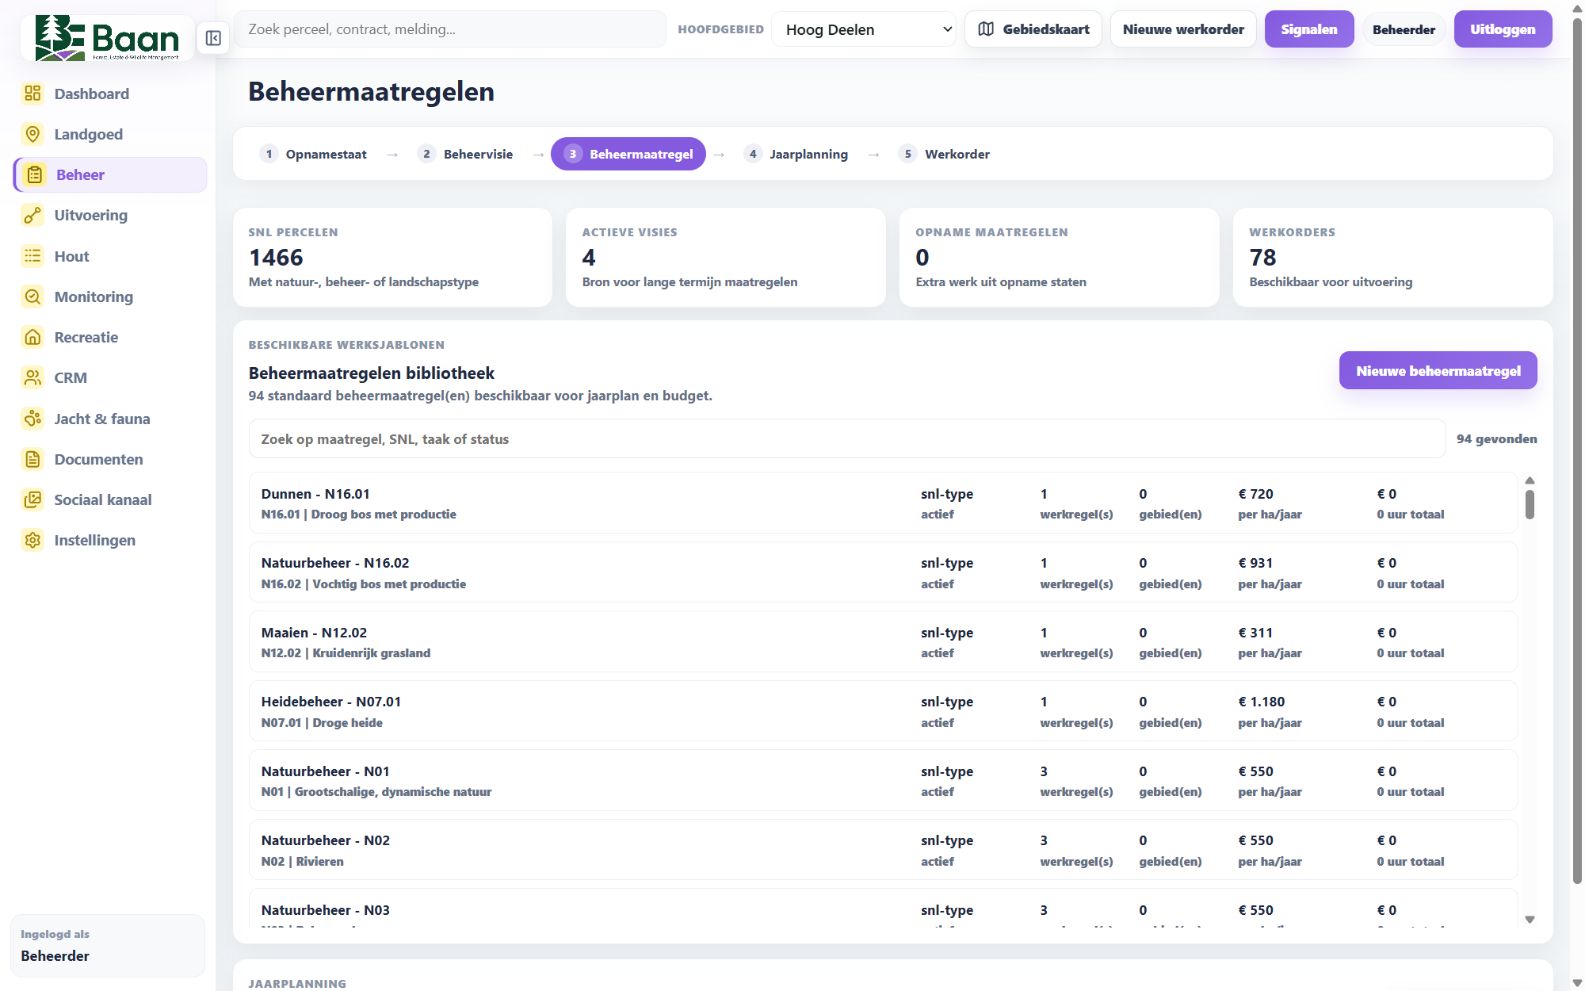Click the Dashboard grid icon
Viewport: 1585px width, 991px height.
pyautogui.click(x=33, y=93)
